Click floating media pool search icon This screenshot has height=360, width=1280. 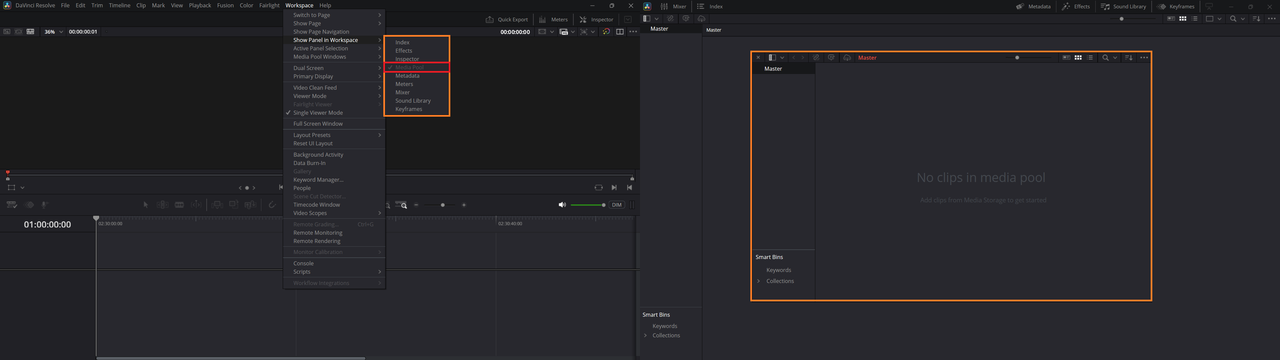coord(1106,58)
